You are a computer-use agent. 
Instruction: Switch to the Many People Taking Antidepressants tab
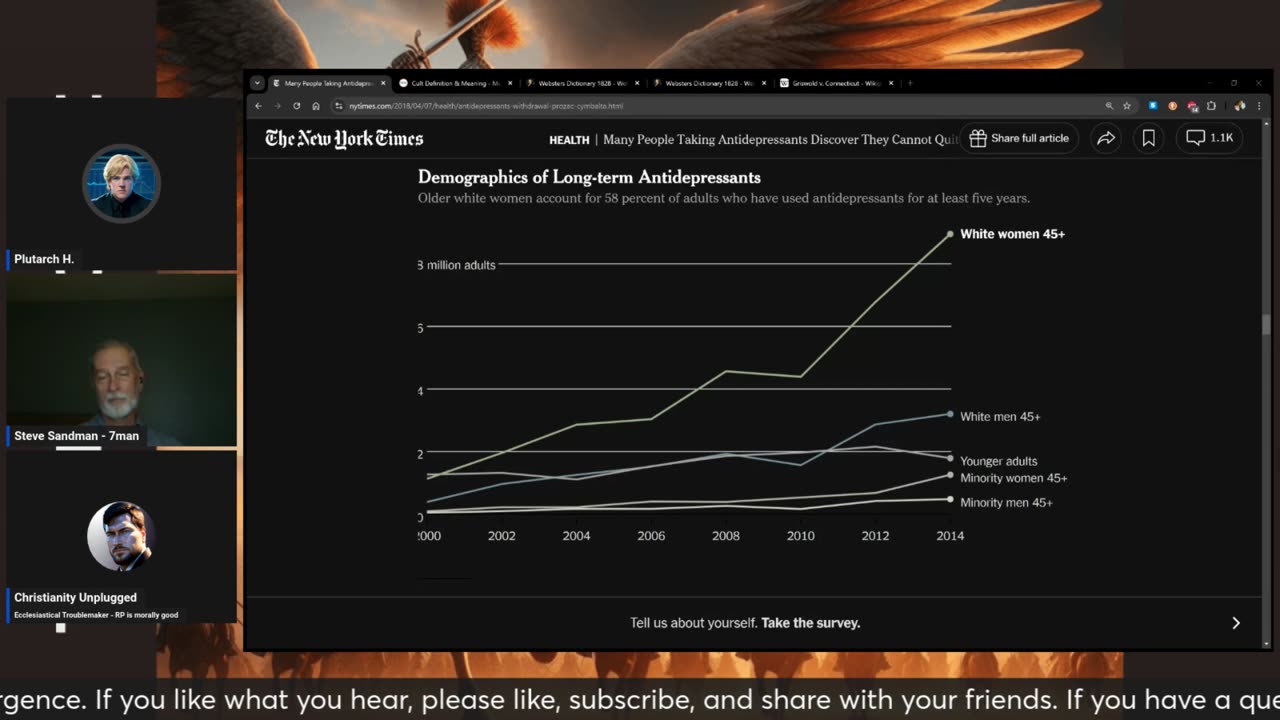pyautogui.click(x=329, y=83)
